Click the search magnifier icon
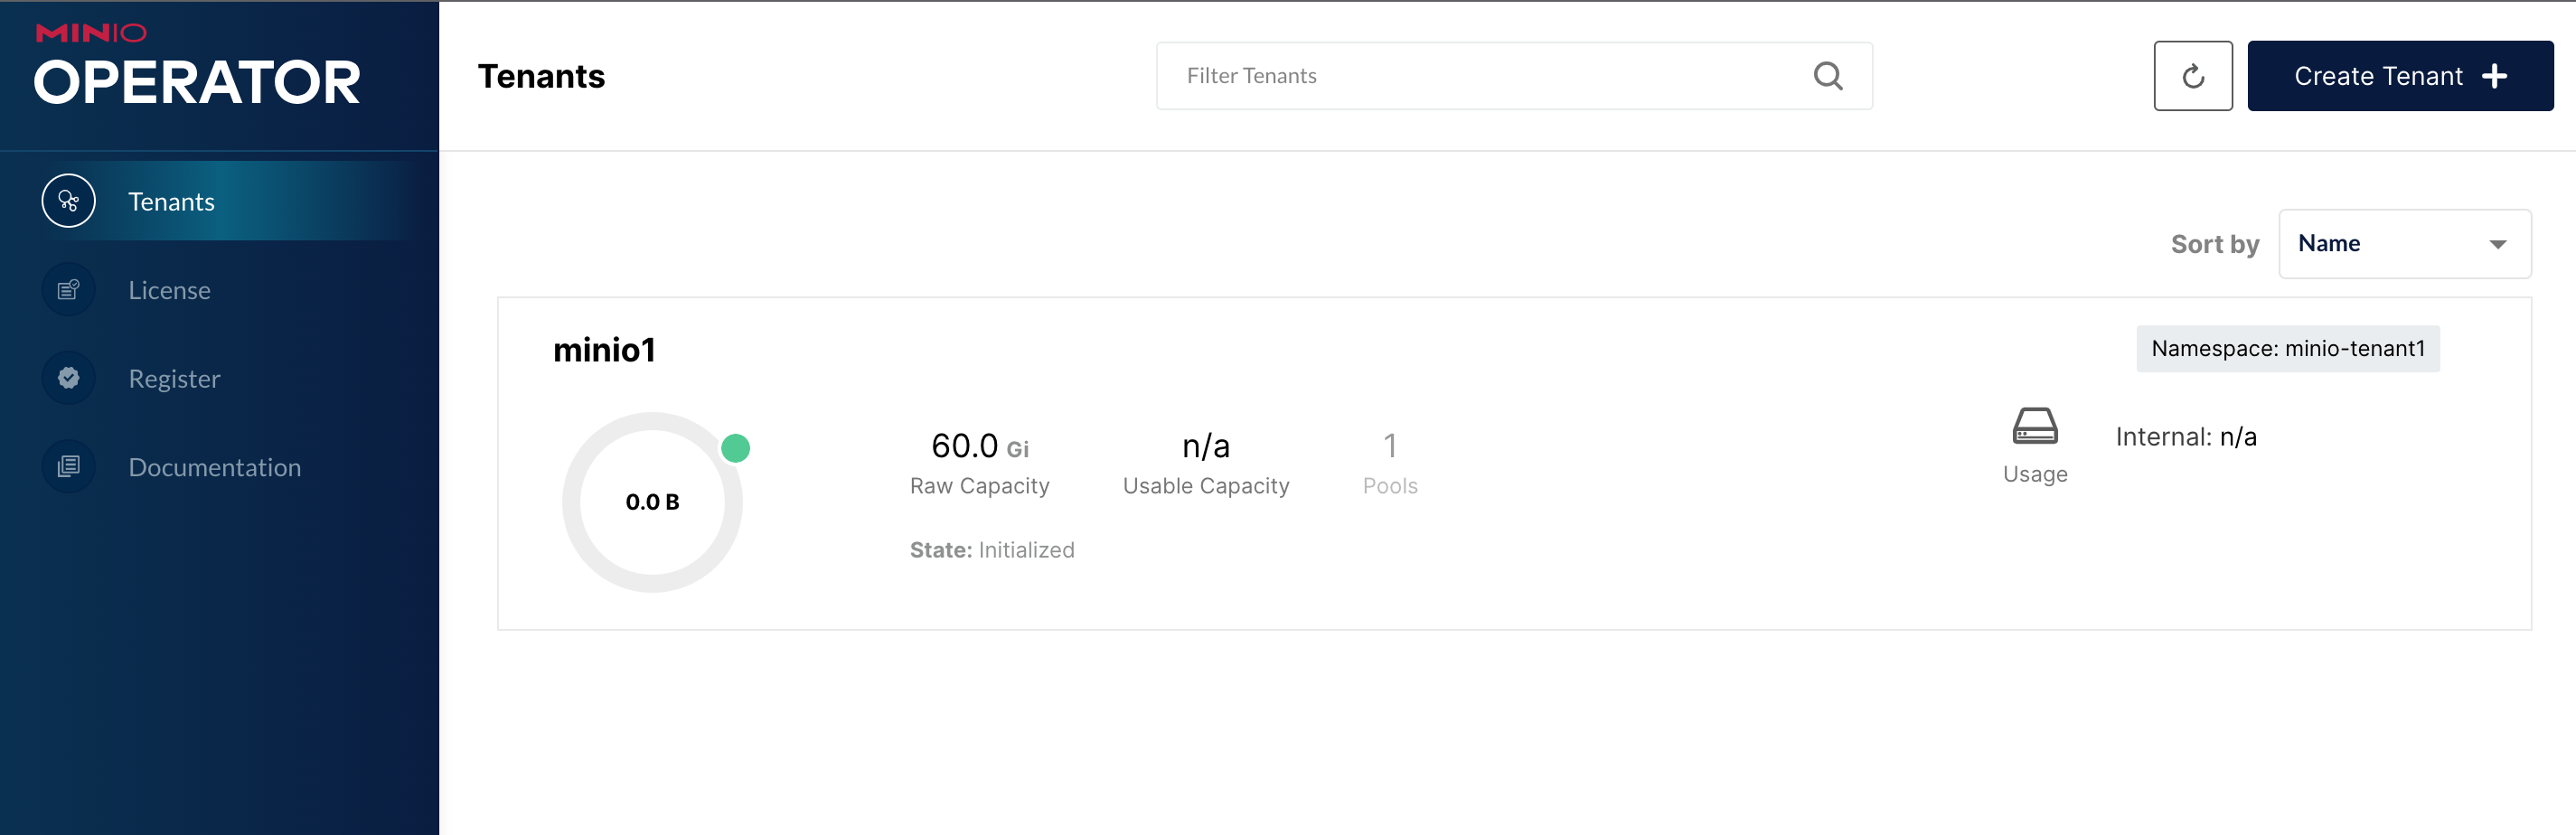 pyautogui.click(x=1827, y=76)
